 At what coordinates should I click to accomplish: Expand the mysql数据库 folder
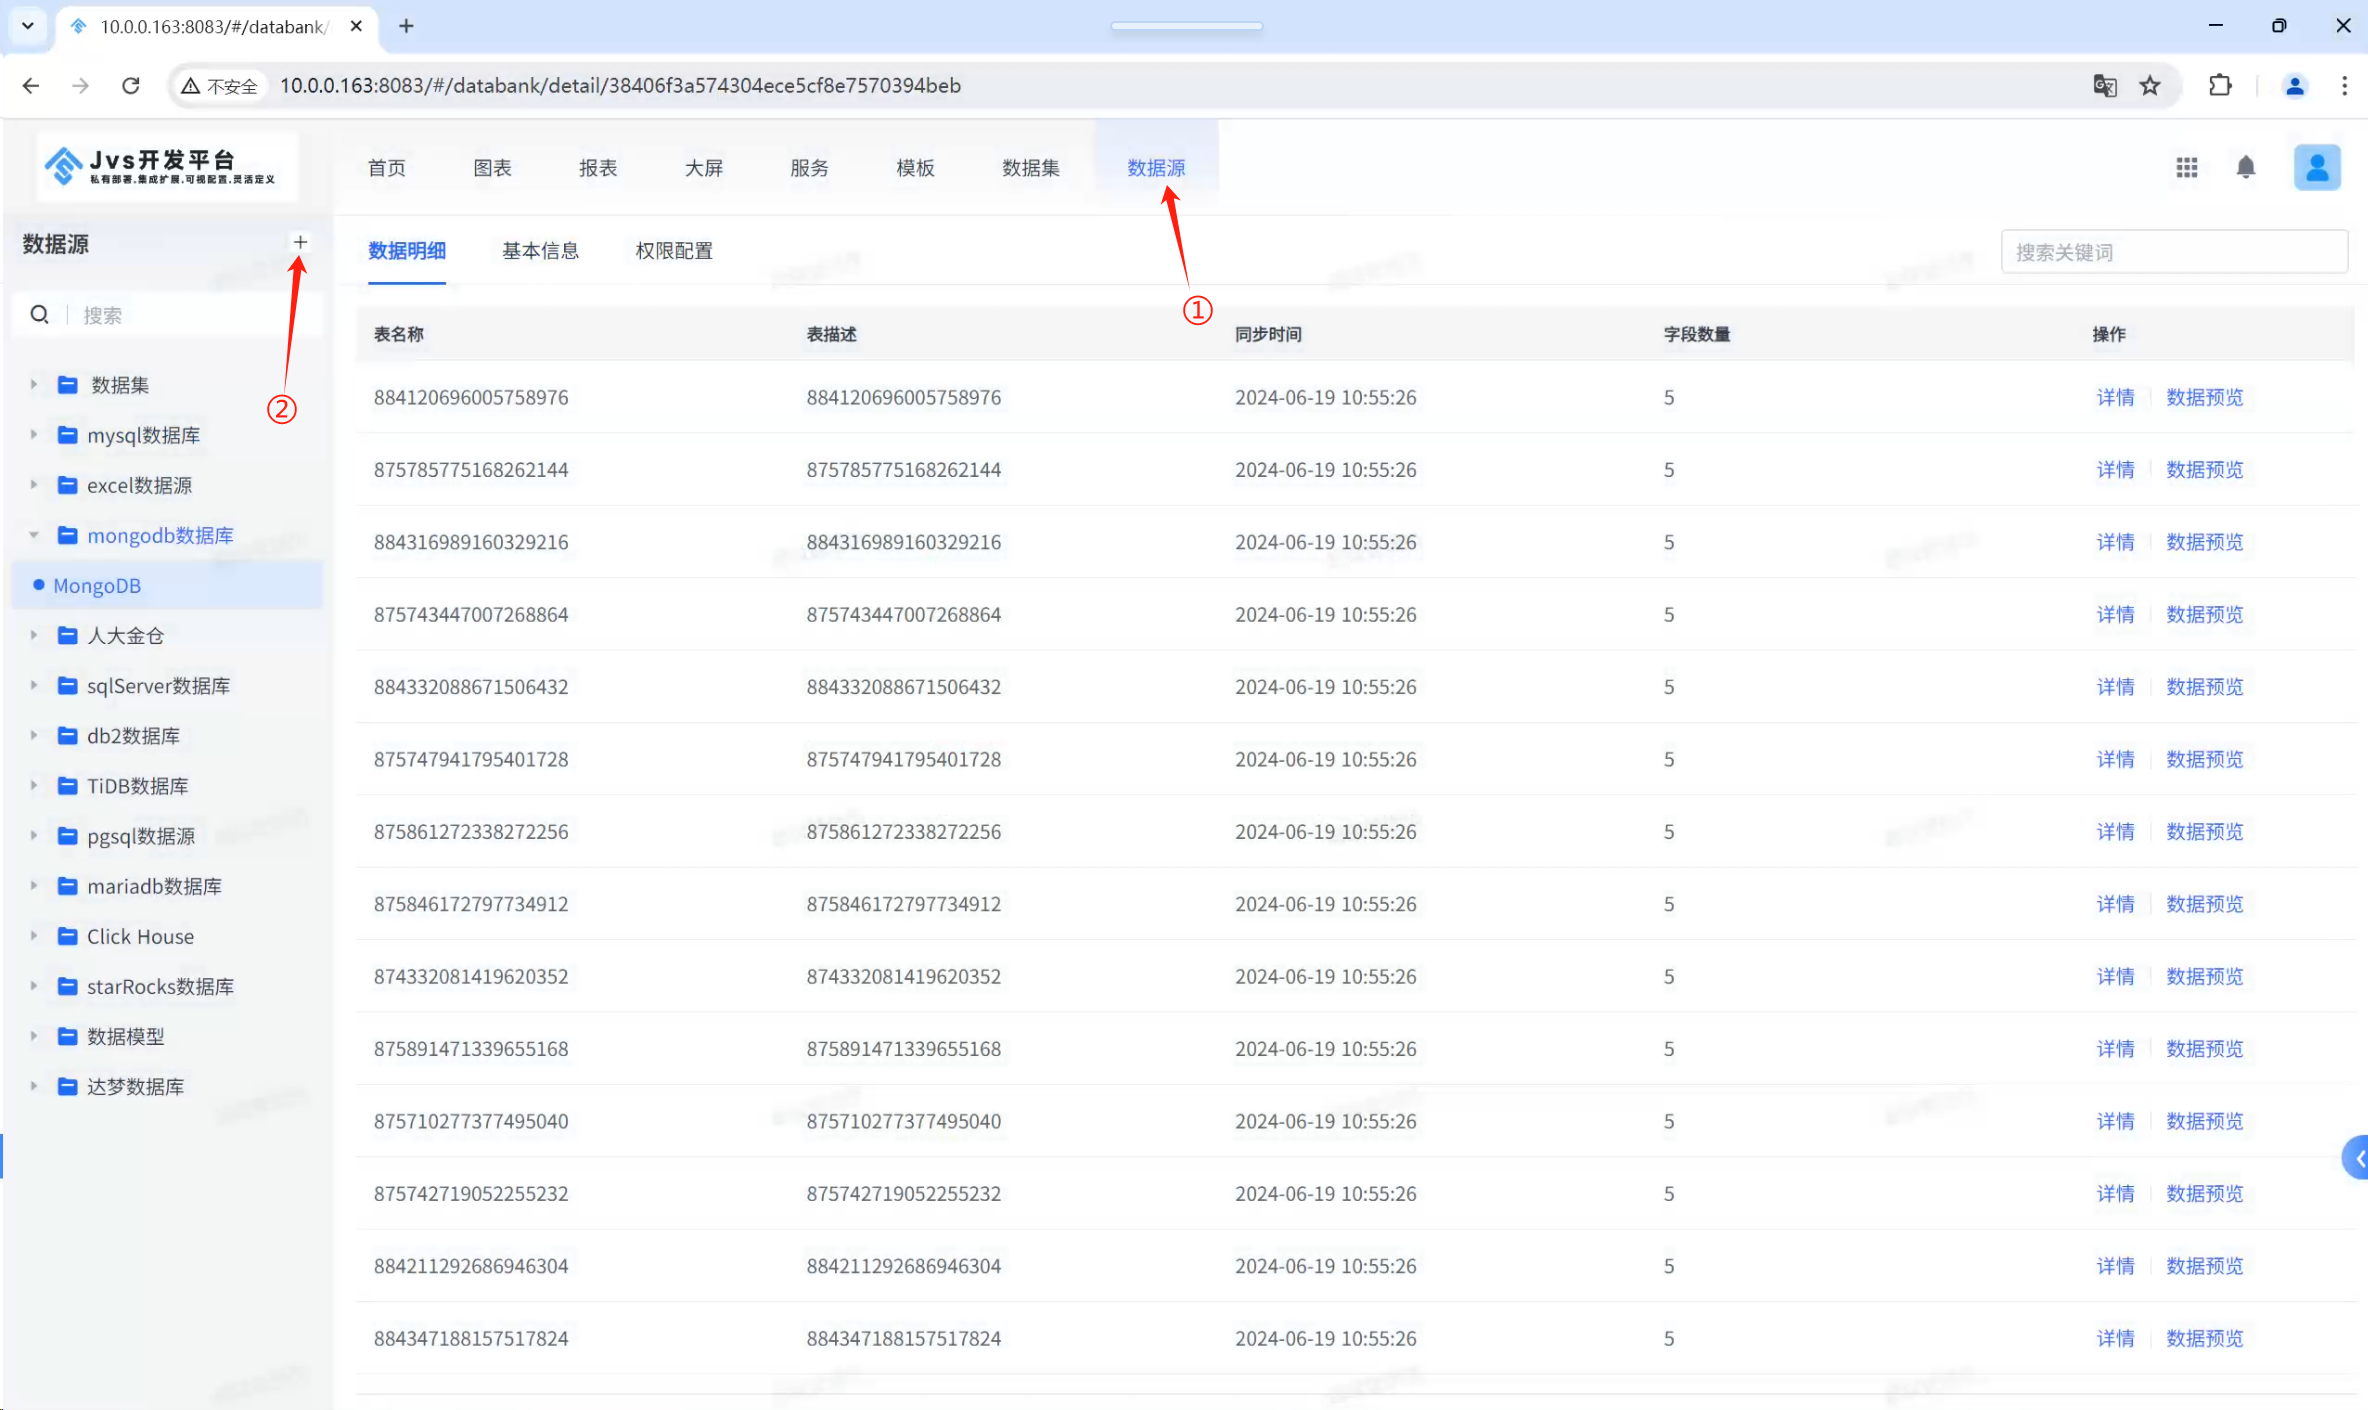34,435
